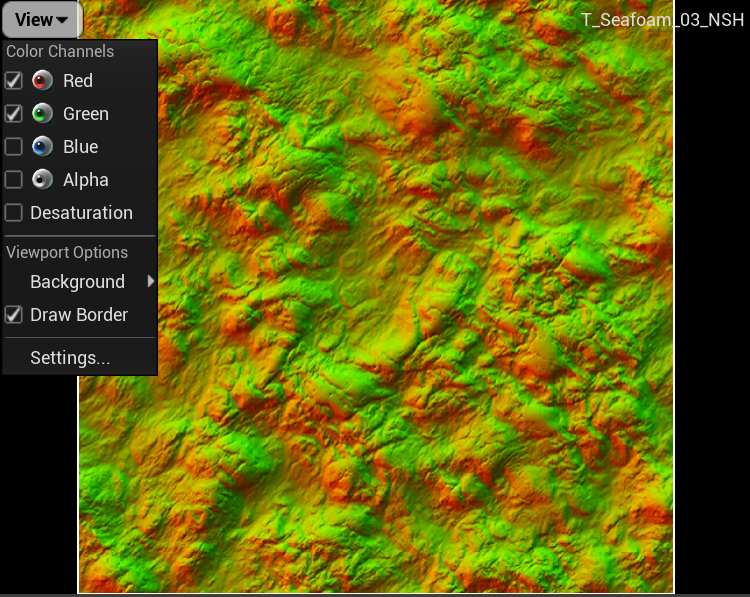Enable the Blue channel checkbox

tap(14, 147)
